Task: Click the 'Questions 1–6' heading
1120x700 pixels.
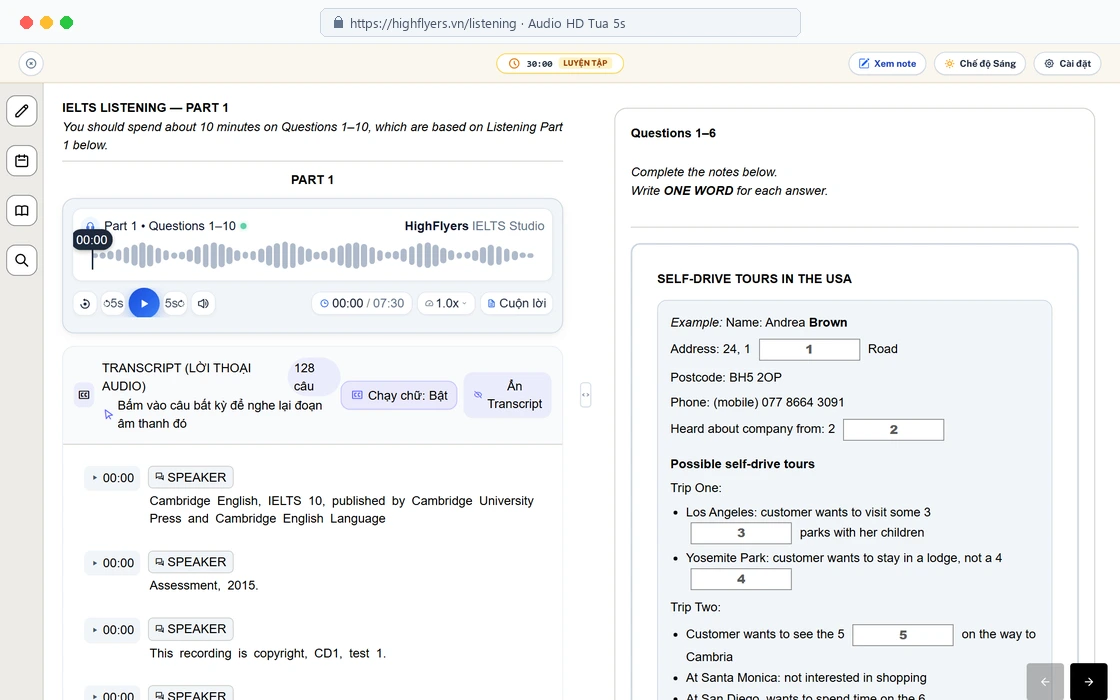Action: tap(673, 133)
